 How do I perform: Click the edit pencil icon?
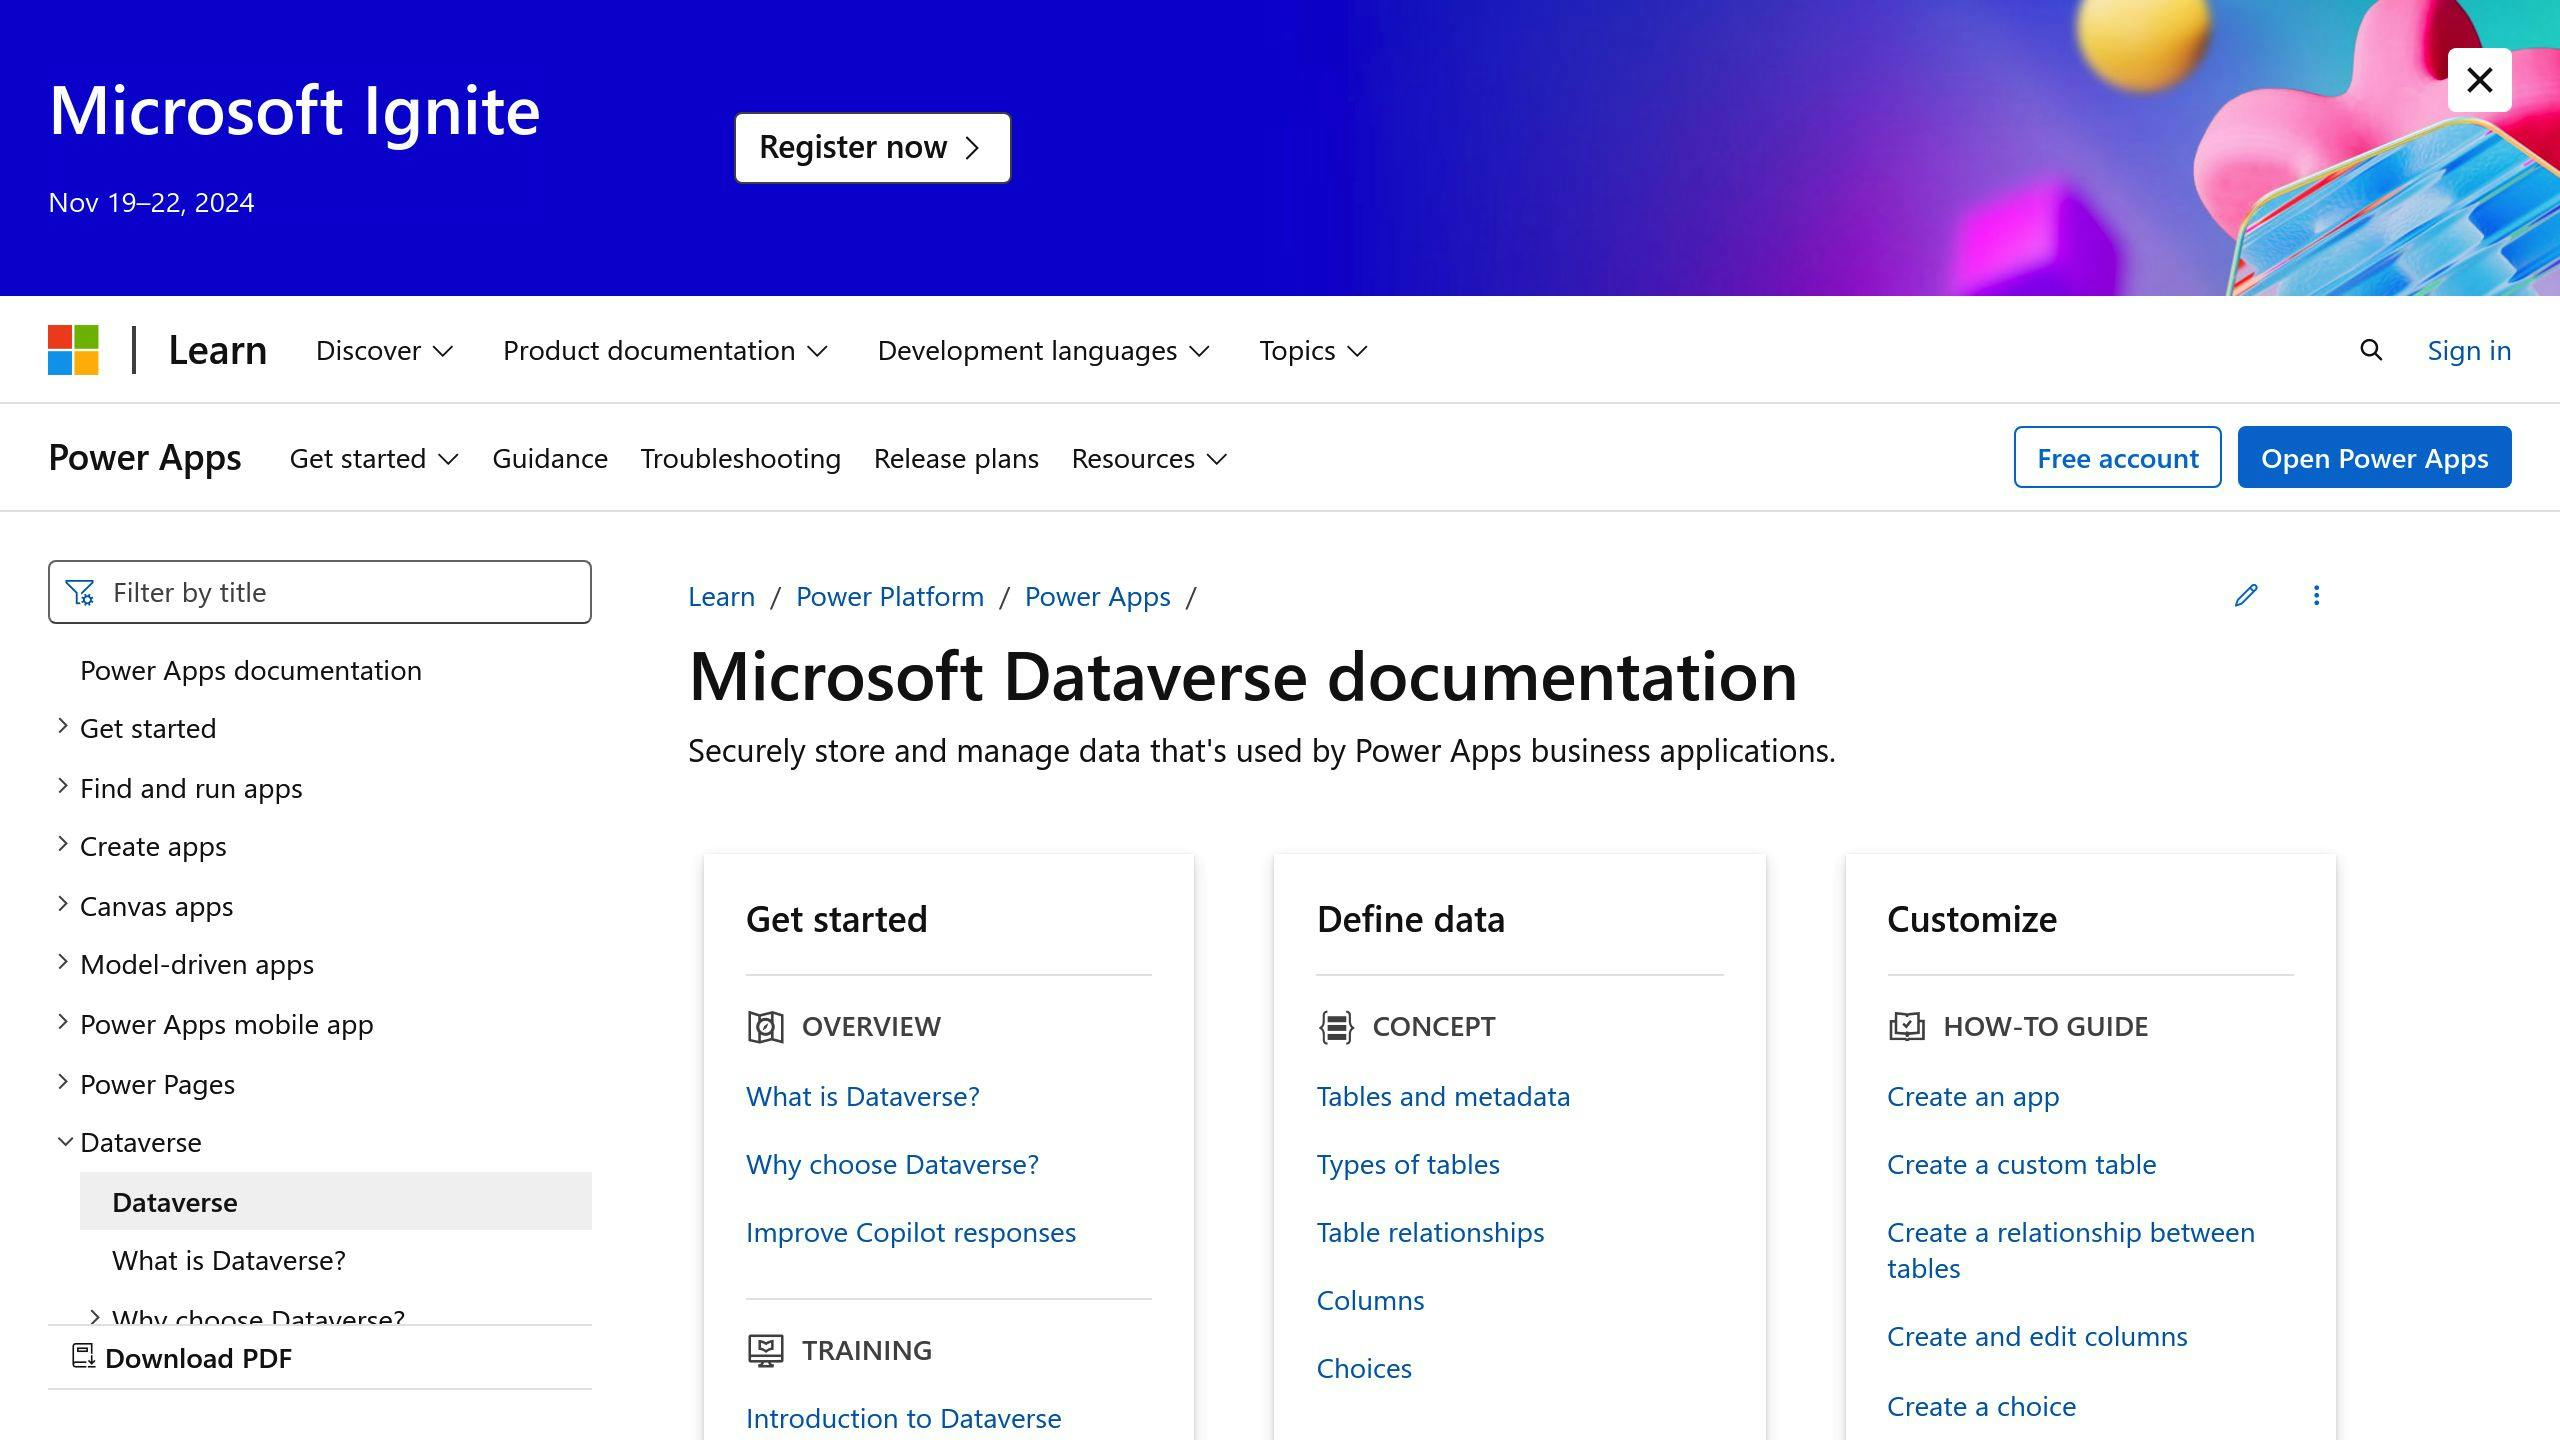[2246, 596]
